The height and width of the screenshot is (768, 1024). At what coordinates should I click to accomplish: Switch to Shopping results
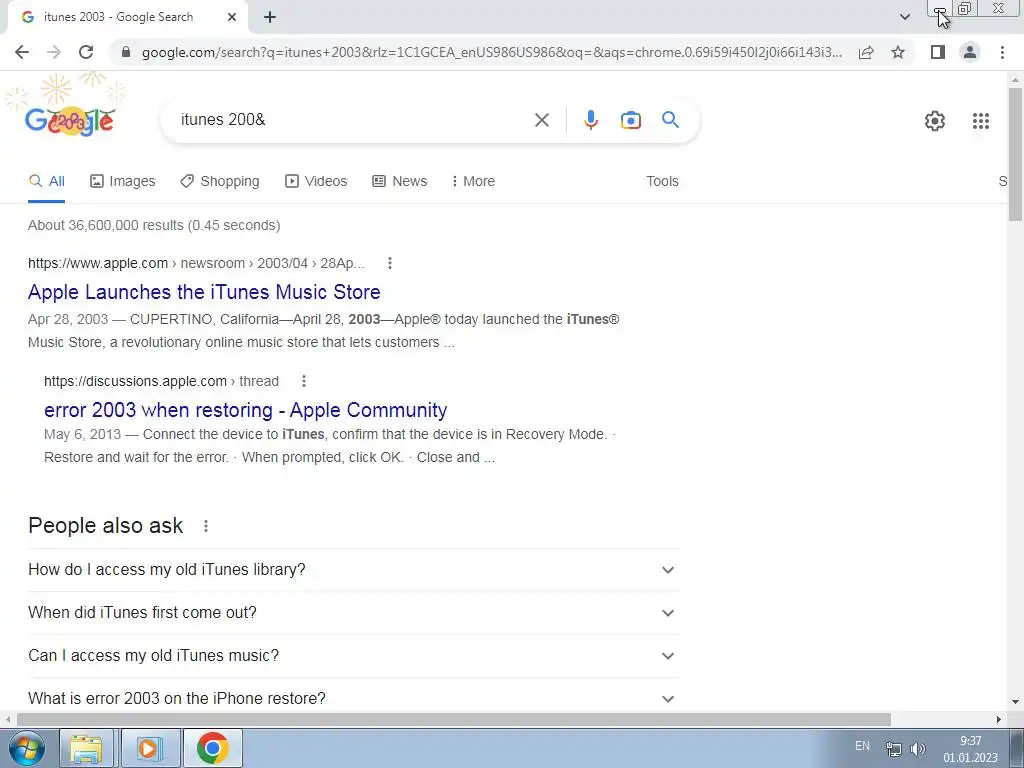[220, 182]
